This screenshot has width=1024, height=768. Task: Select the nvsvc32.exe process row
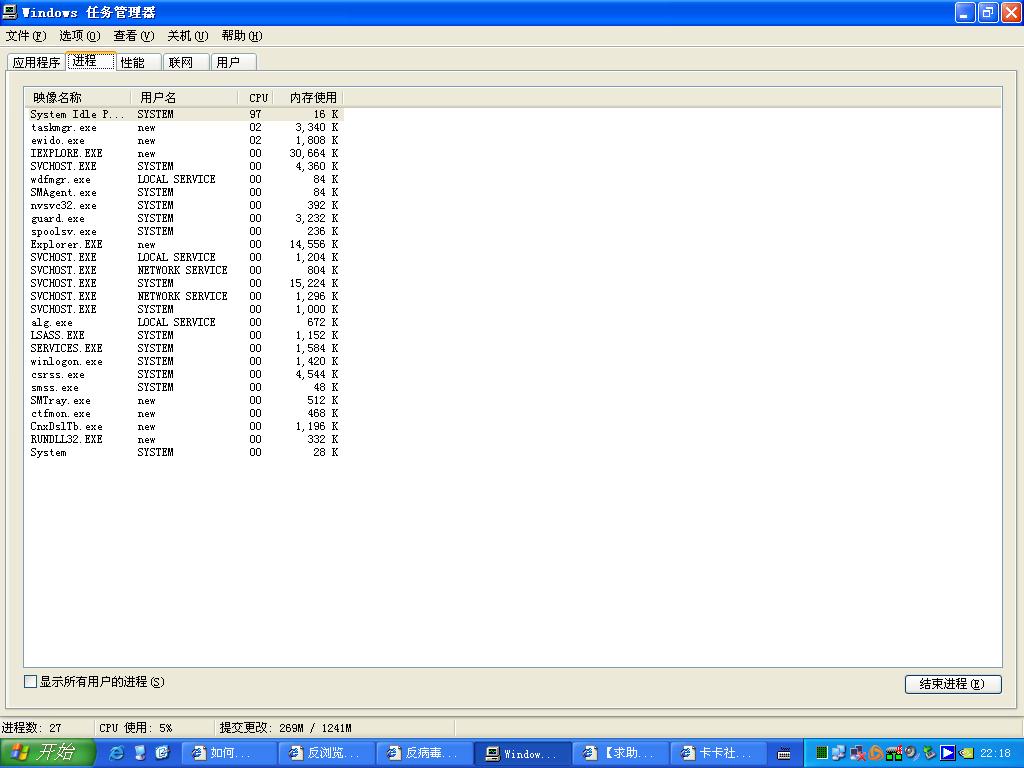[184, 206]
